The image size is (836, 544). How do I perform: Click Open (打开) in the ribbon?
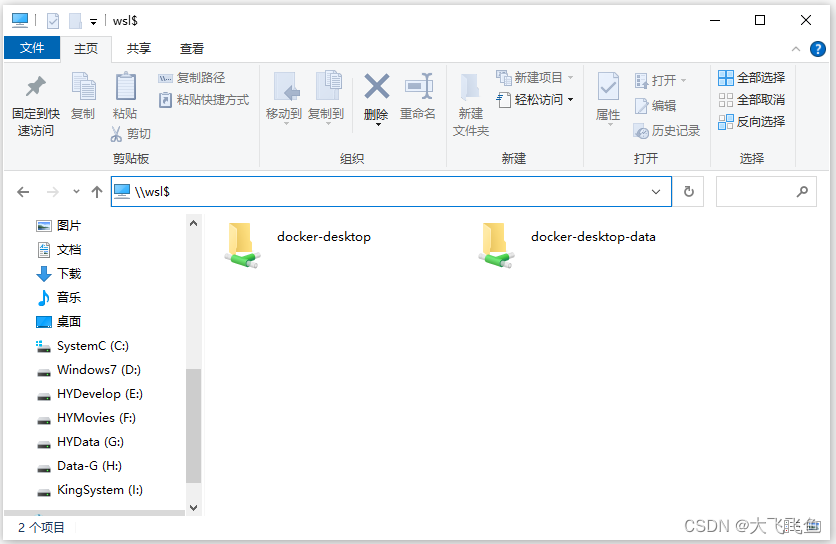(660, 81)
